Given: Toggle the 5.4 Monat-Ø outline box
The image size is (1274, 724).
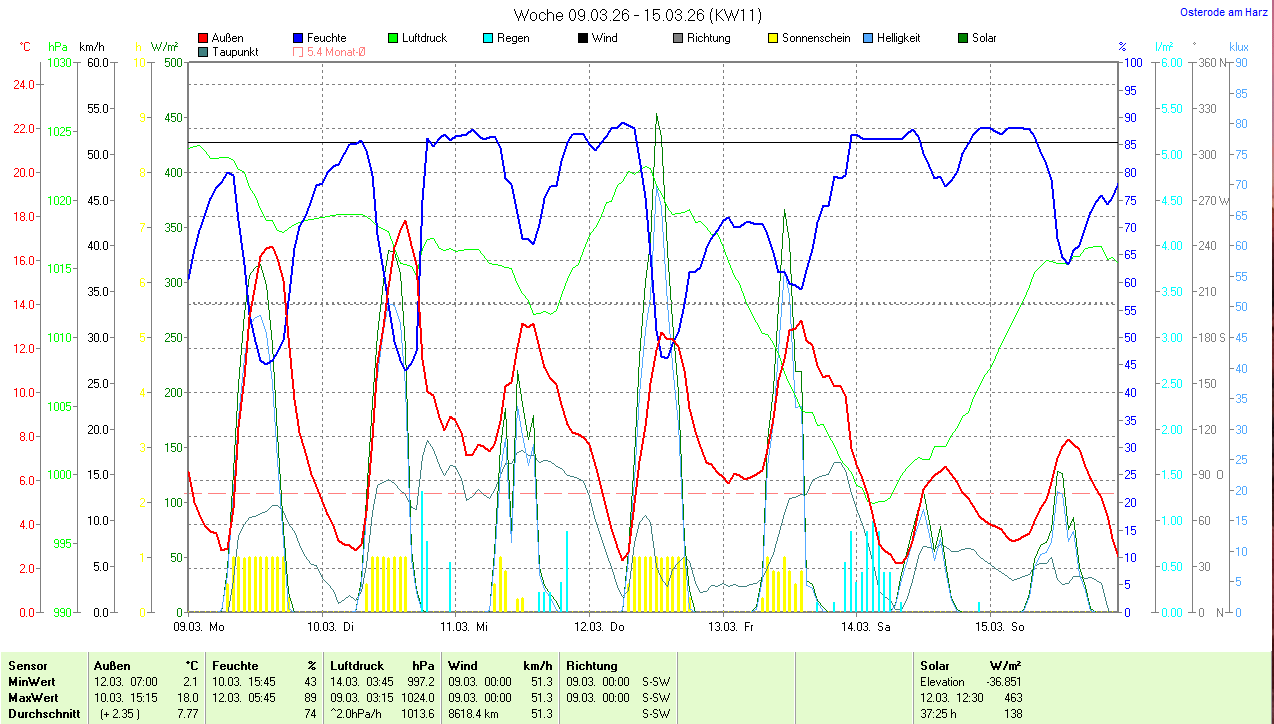Looking at the screenshot, I should 299,51.
